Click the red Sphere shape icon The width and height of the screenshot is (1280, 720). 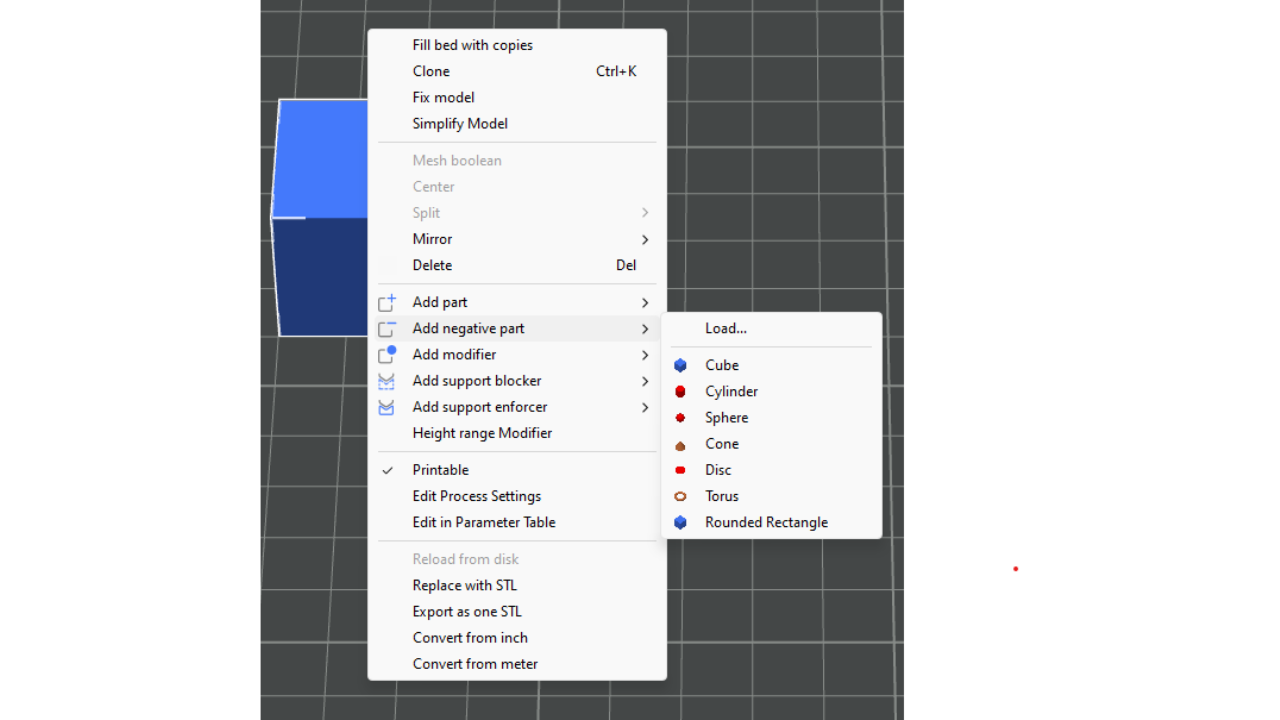pyautogui.click(x=680, y=418)
